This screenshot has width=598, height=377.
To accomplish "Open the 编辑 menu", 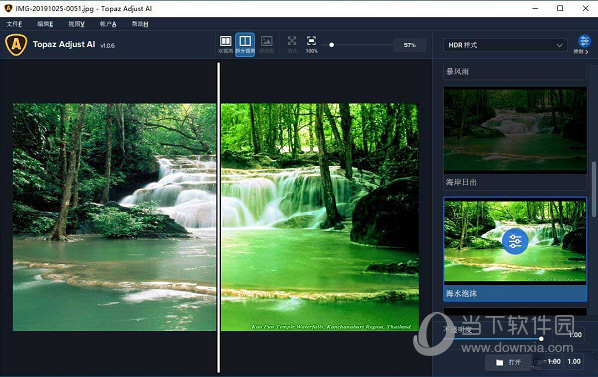I will coord(45,24).
